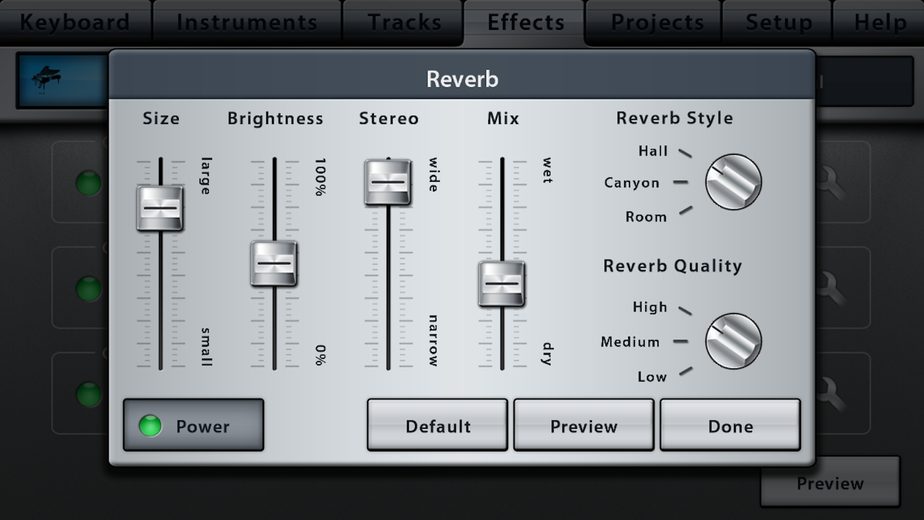Viewport: 924px width, 520px height.
Task: Set reverb quality to Low
Action: click(x=652, y=377)
